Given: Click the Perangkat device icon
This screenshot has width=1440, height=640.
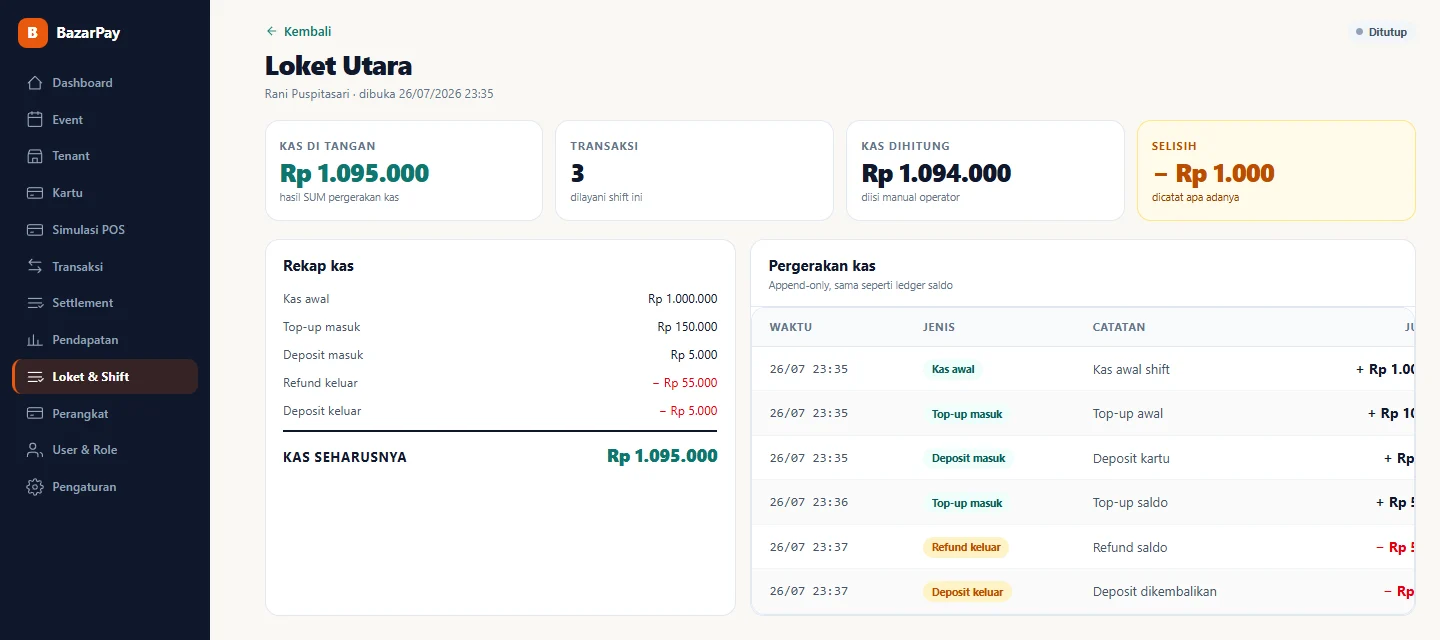Looking at the screenshot, I should 35,414.
